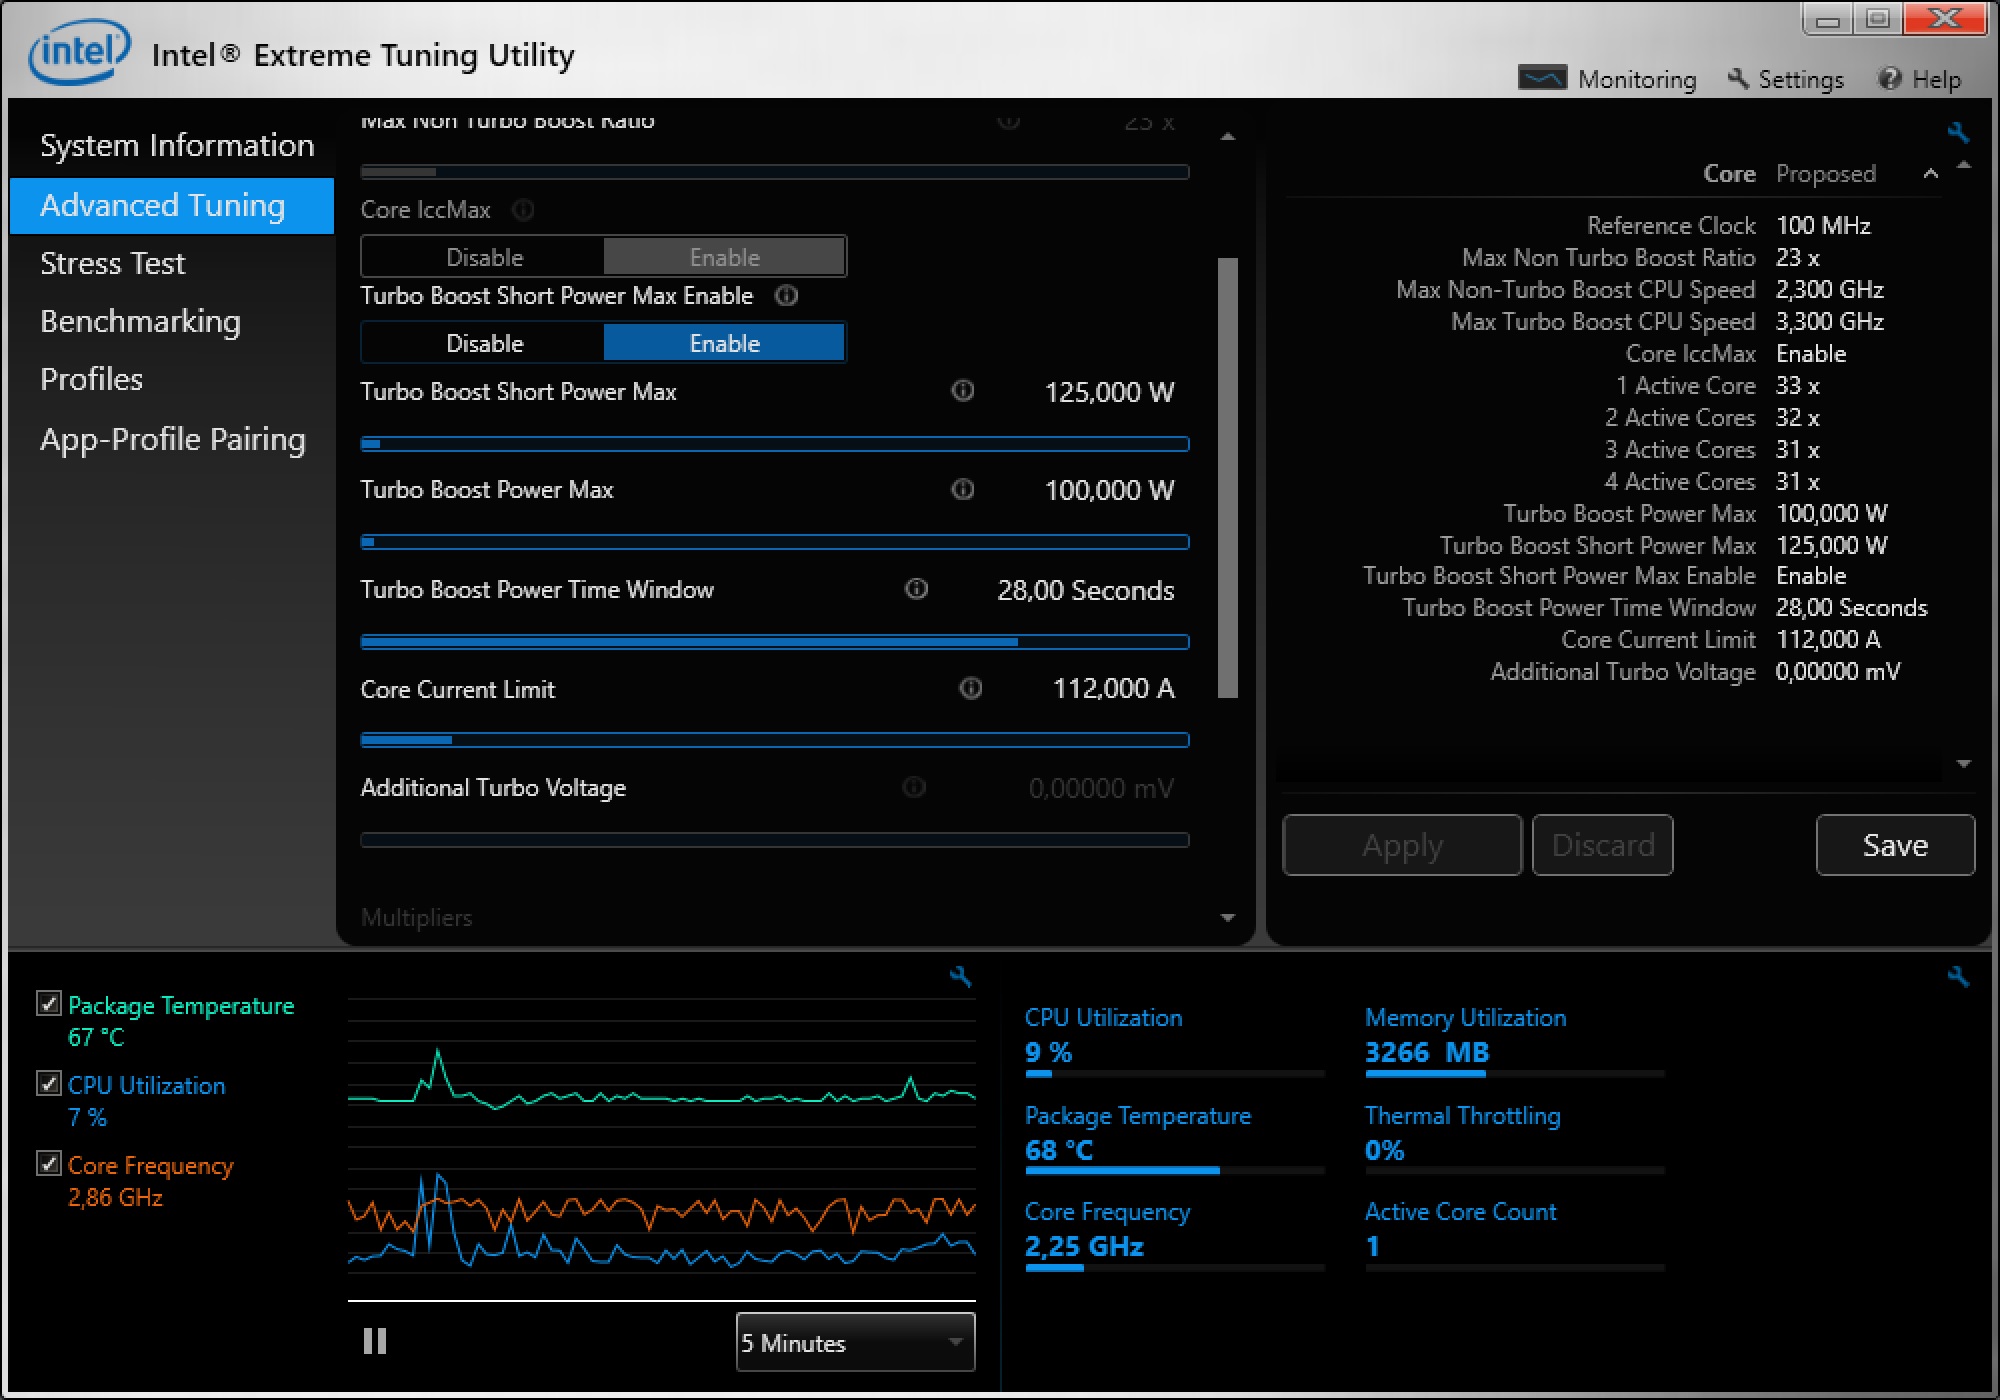2000x1400 pixels.
Task: Open Benchmarking section
Action: pos(140,321)
